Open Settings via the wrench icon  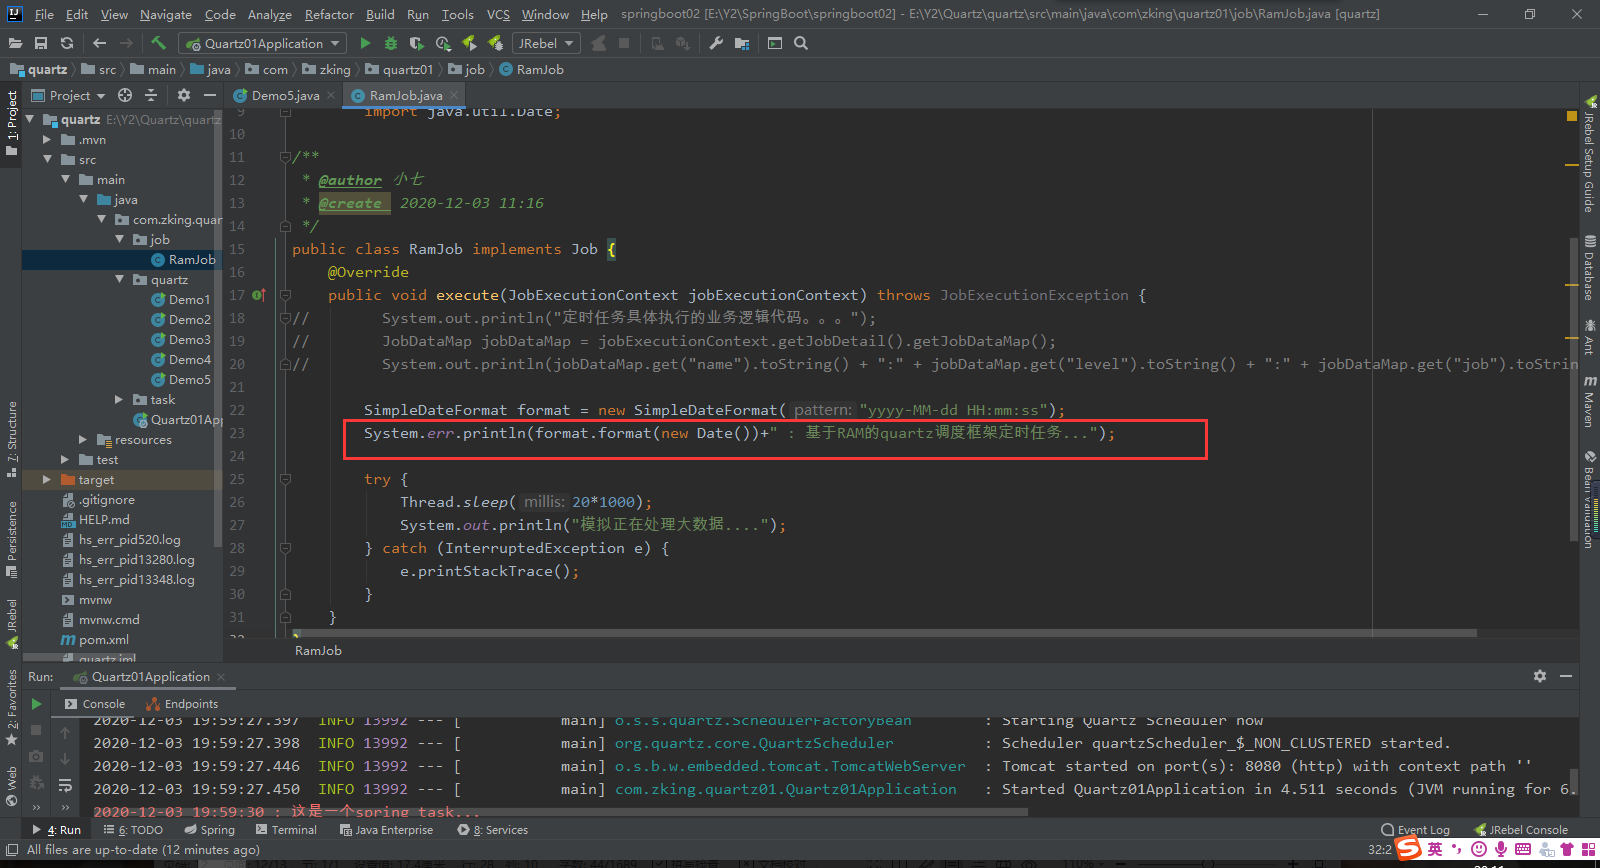click(x=716, y=43)
